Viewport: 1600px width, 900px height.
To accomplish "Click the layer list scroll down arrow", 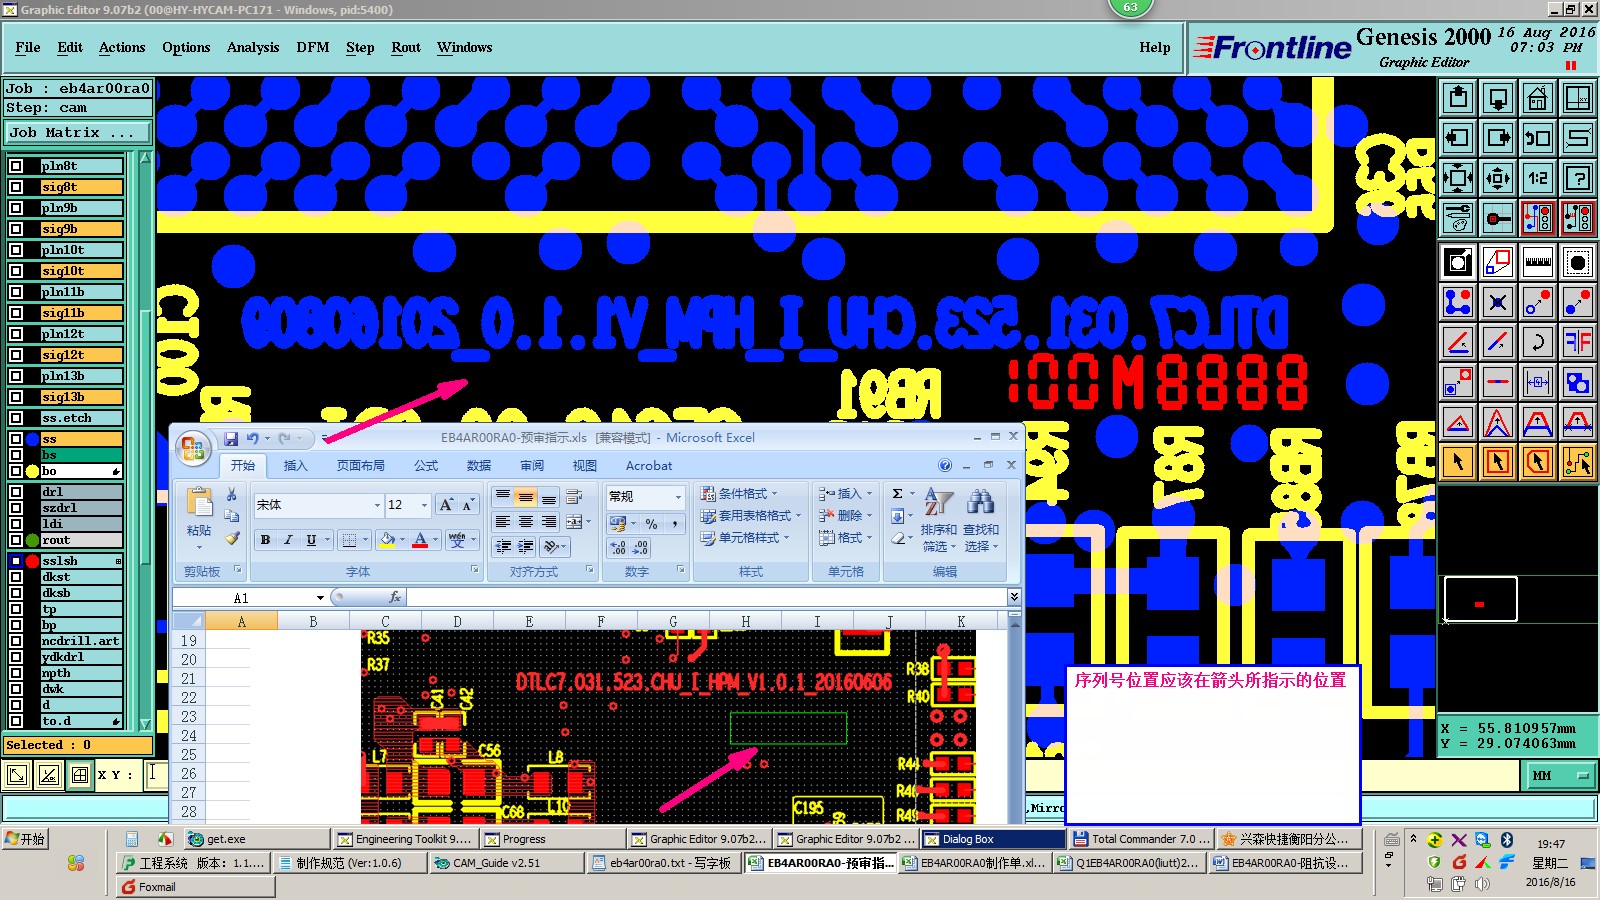I will click(x=145, y=724).
